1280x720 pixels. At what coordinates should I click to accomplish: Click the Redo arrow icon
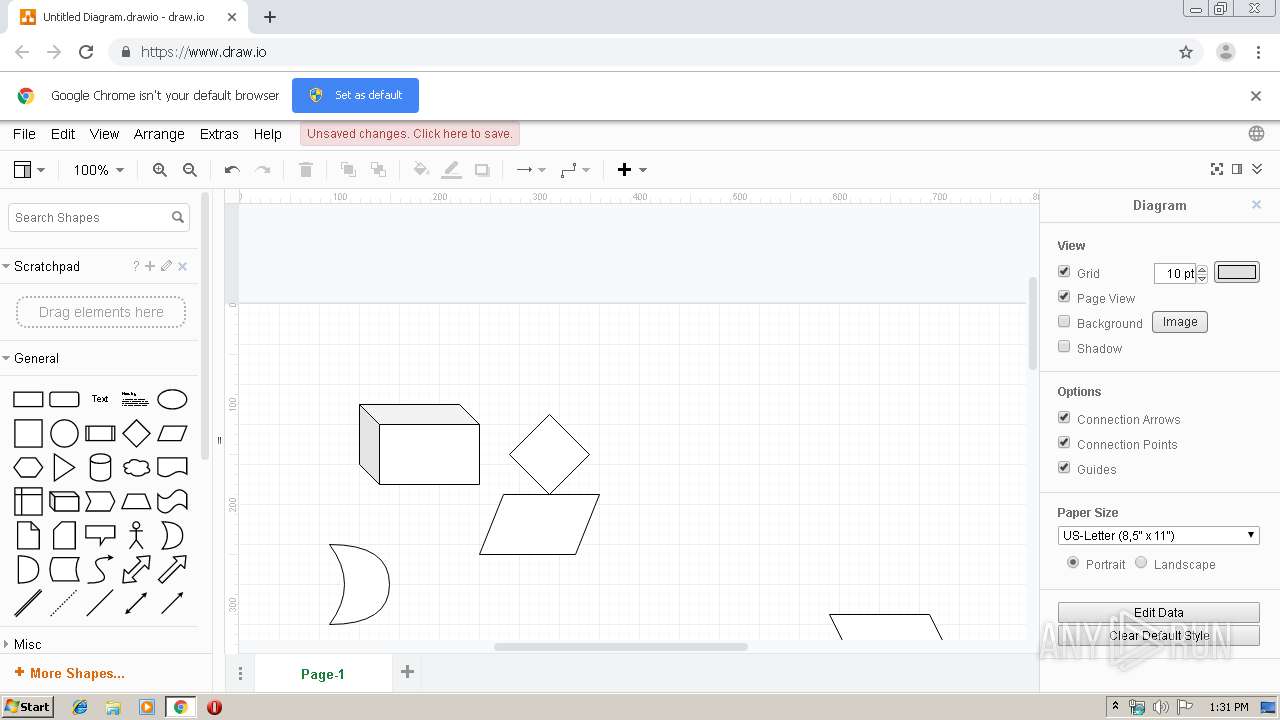[263, 170]
